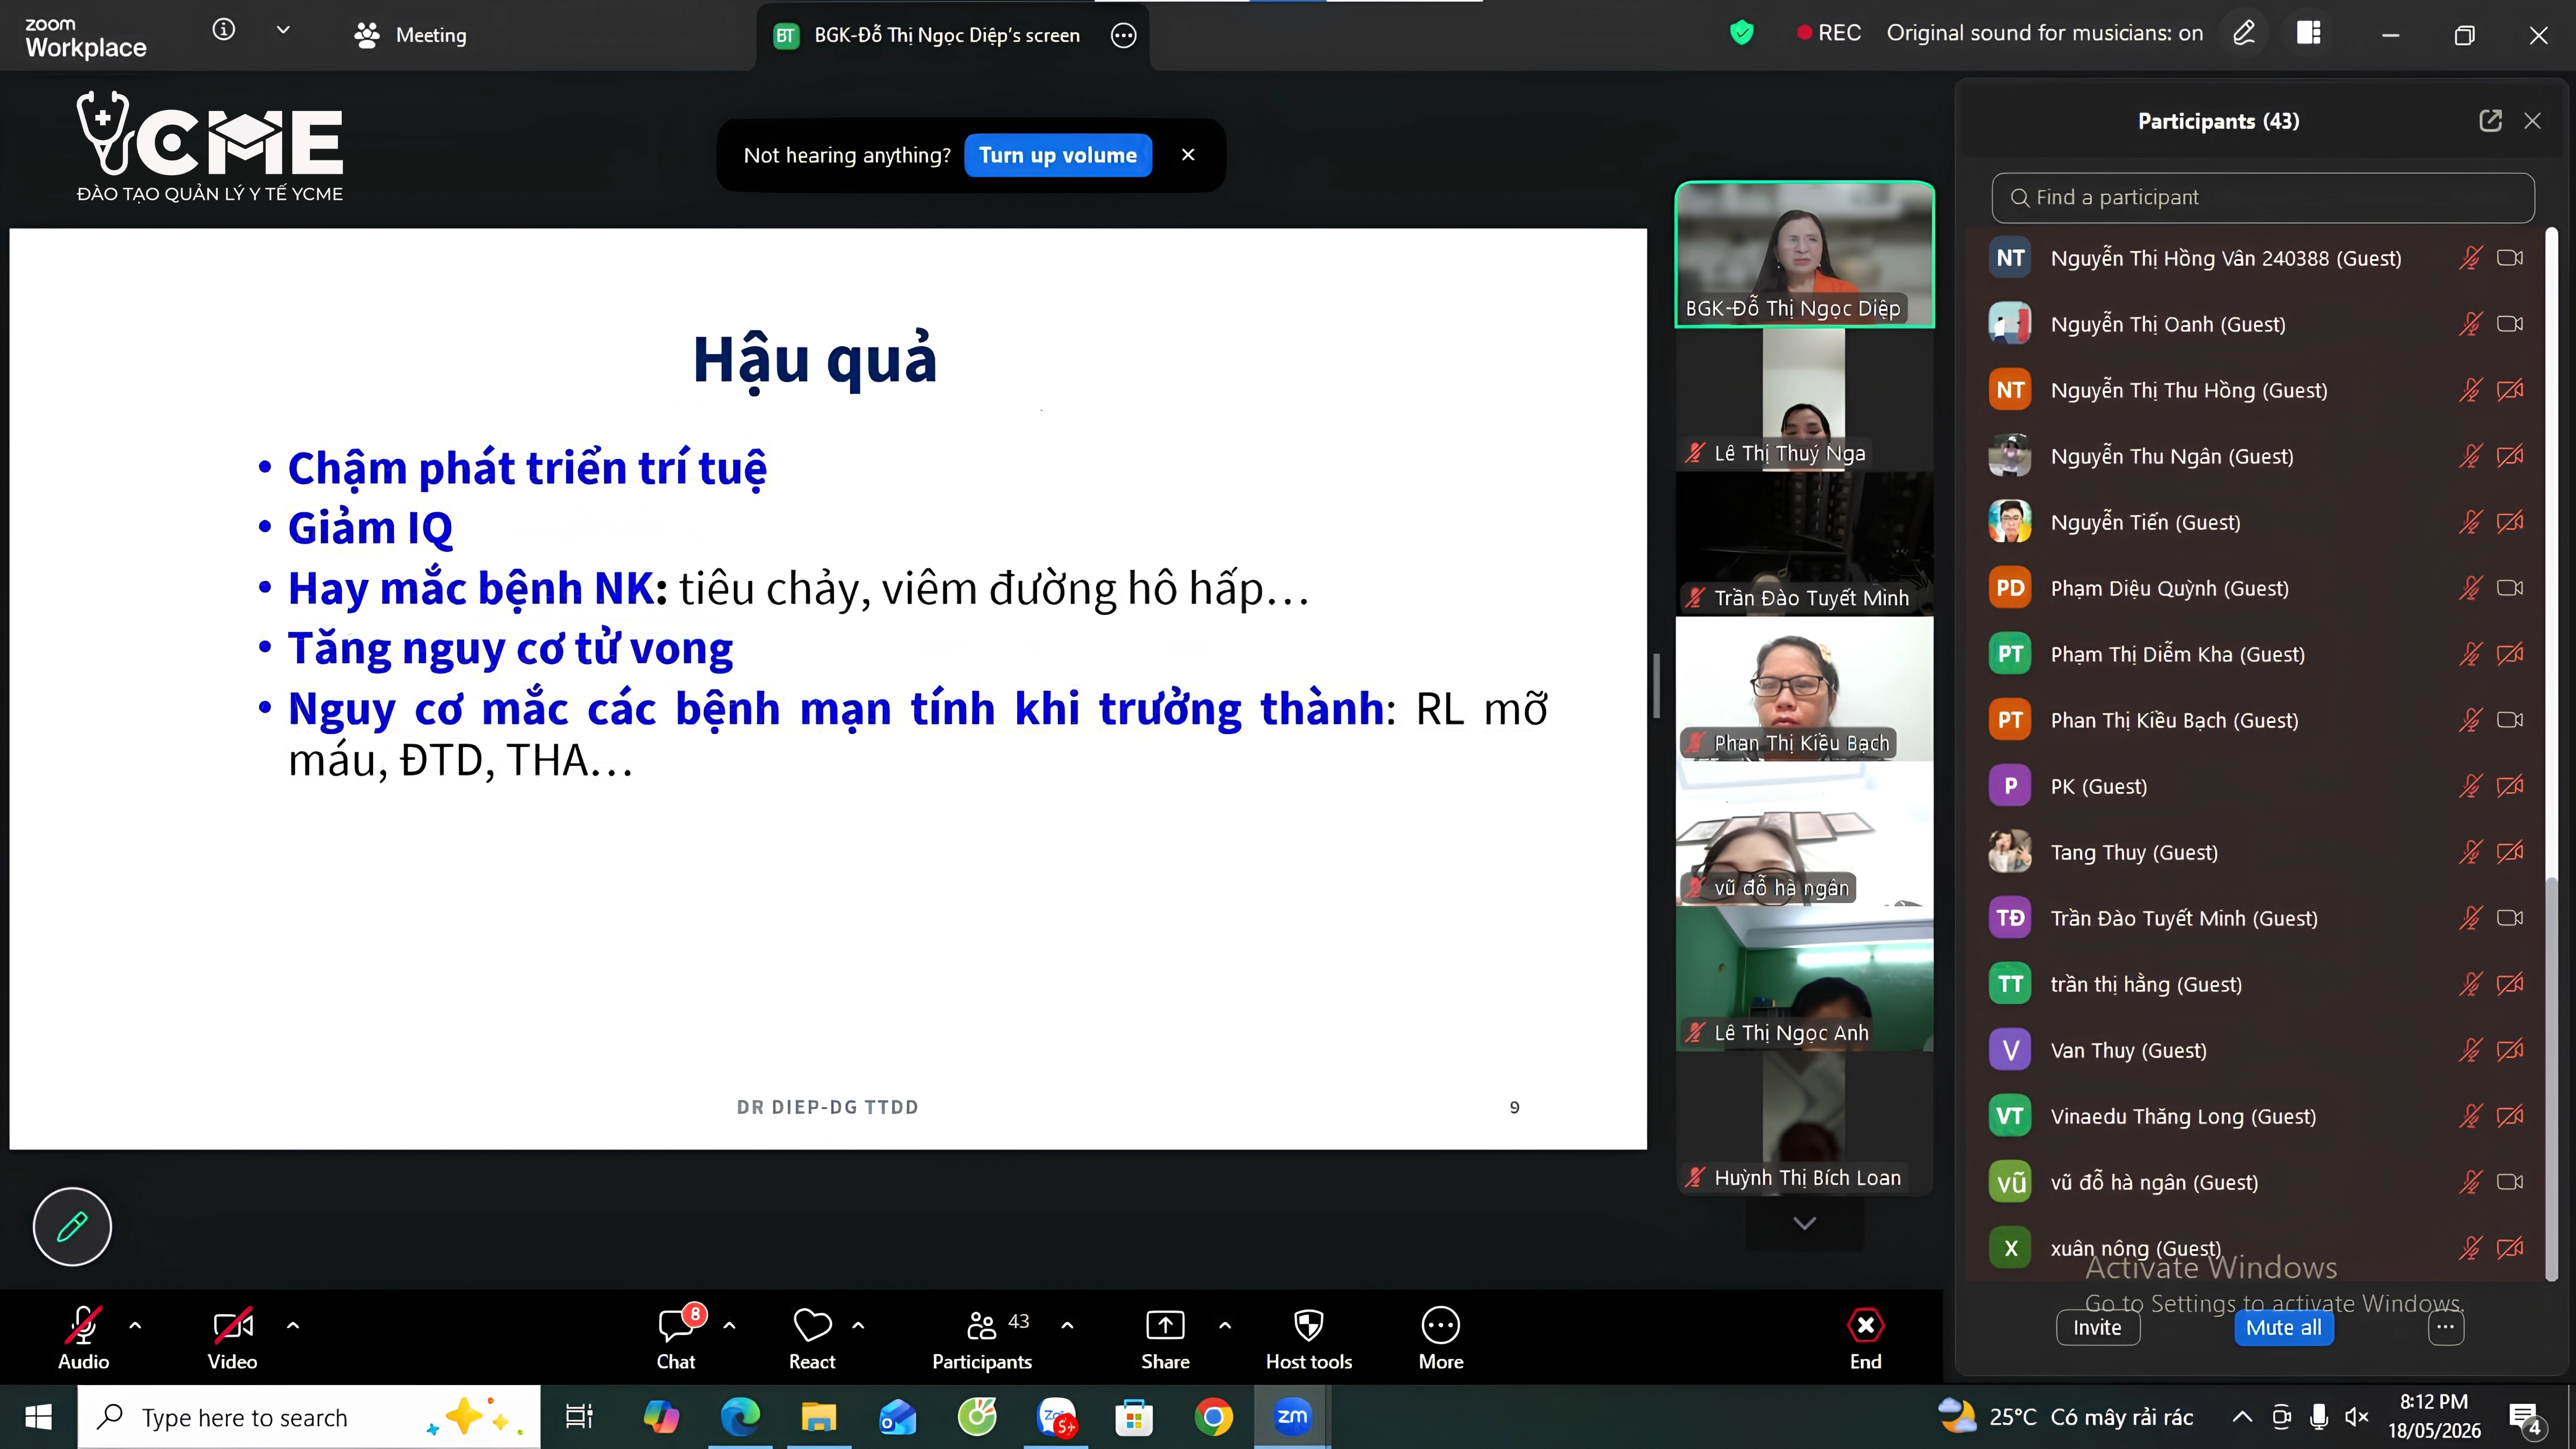Screen dimensions: 2576x1449
Task: Click the muted volume tray icon
Action: tap(2357, 1416)
